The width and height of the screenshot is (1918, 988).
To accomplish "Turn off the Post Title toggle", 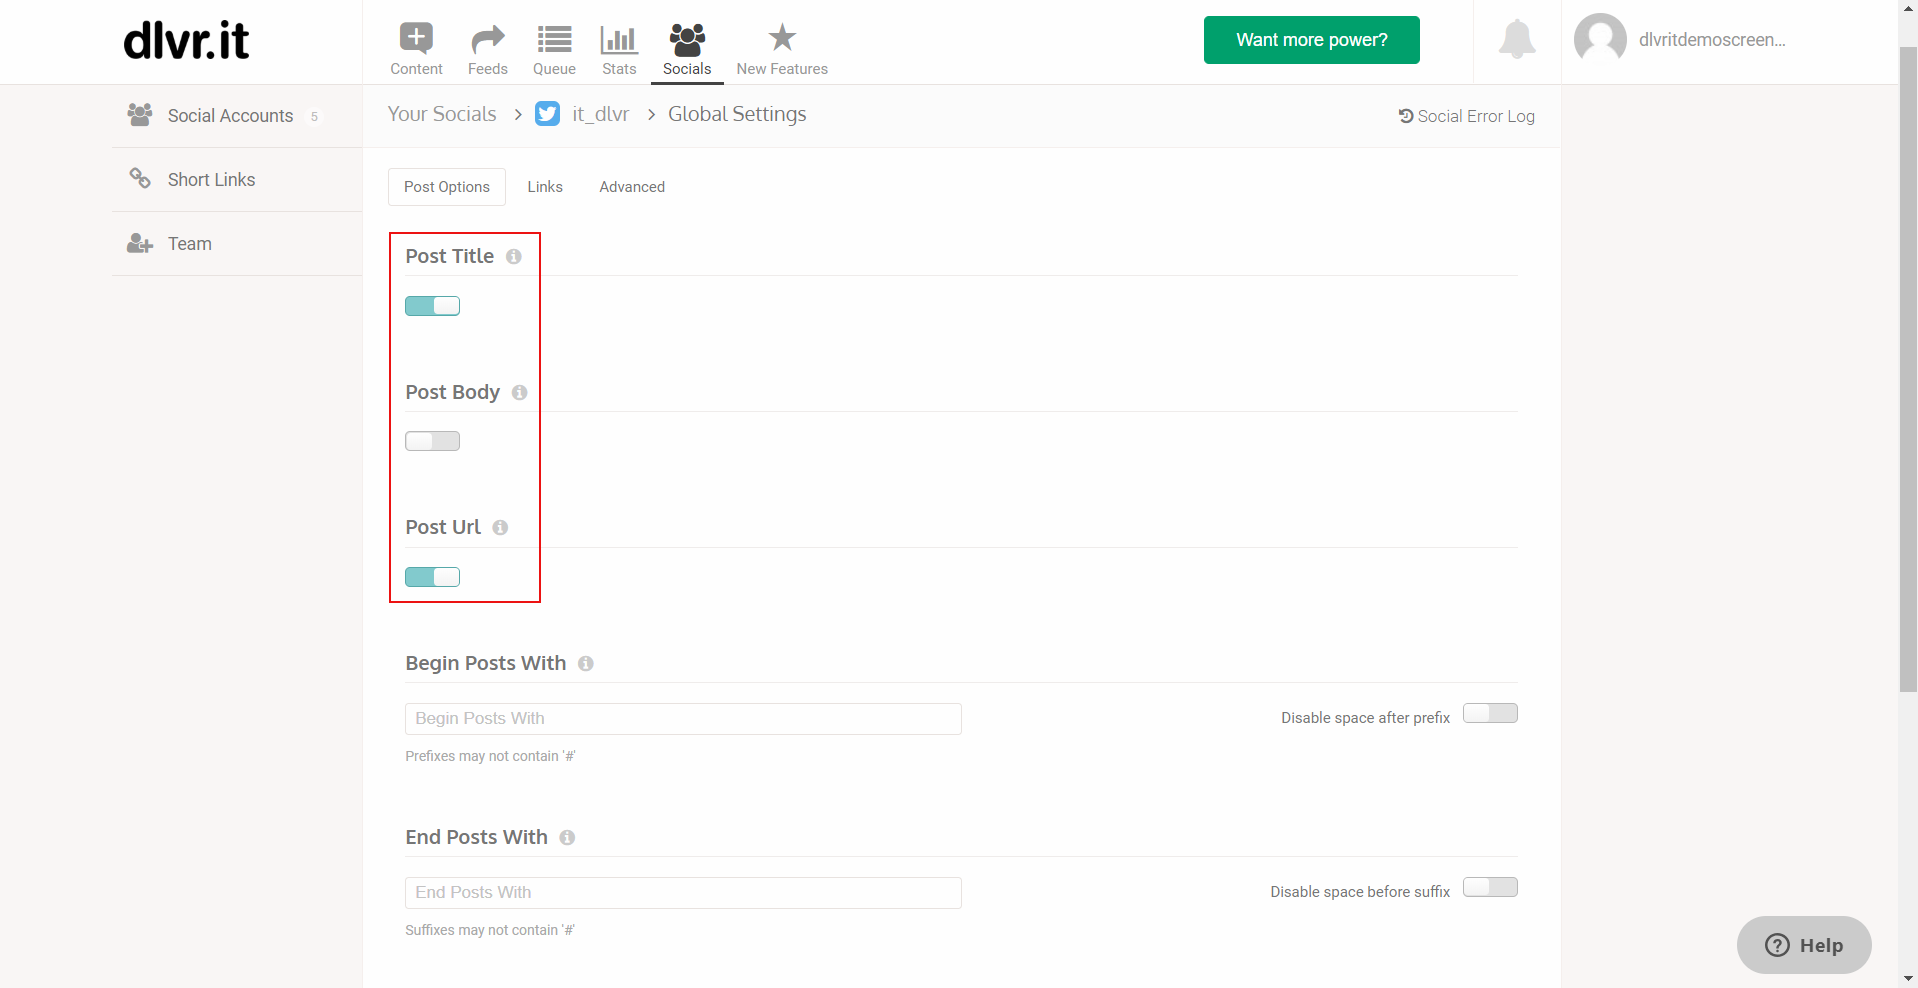I will [432, 306].
